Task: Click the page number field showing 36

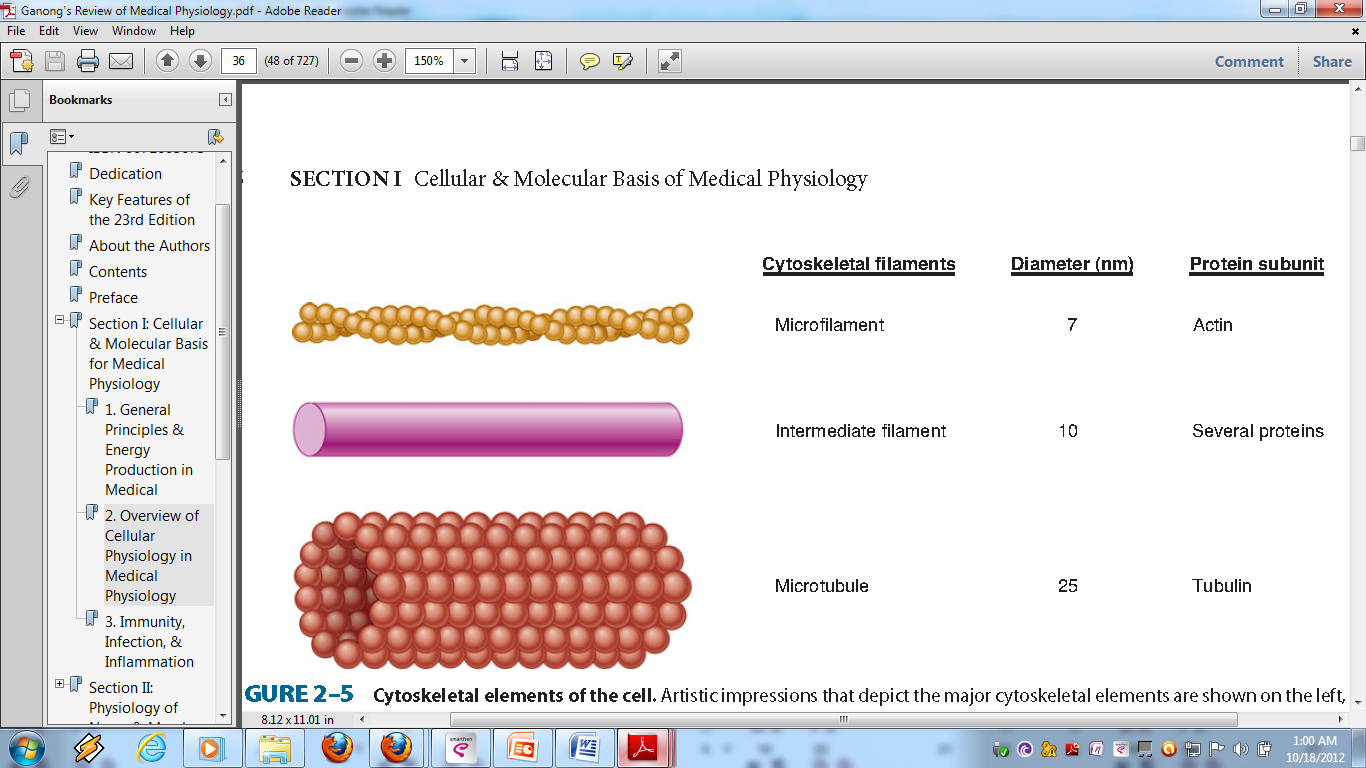Action: [x=239, y=61]
